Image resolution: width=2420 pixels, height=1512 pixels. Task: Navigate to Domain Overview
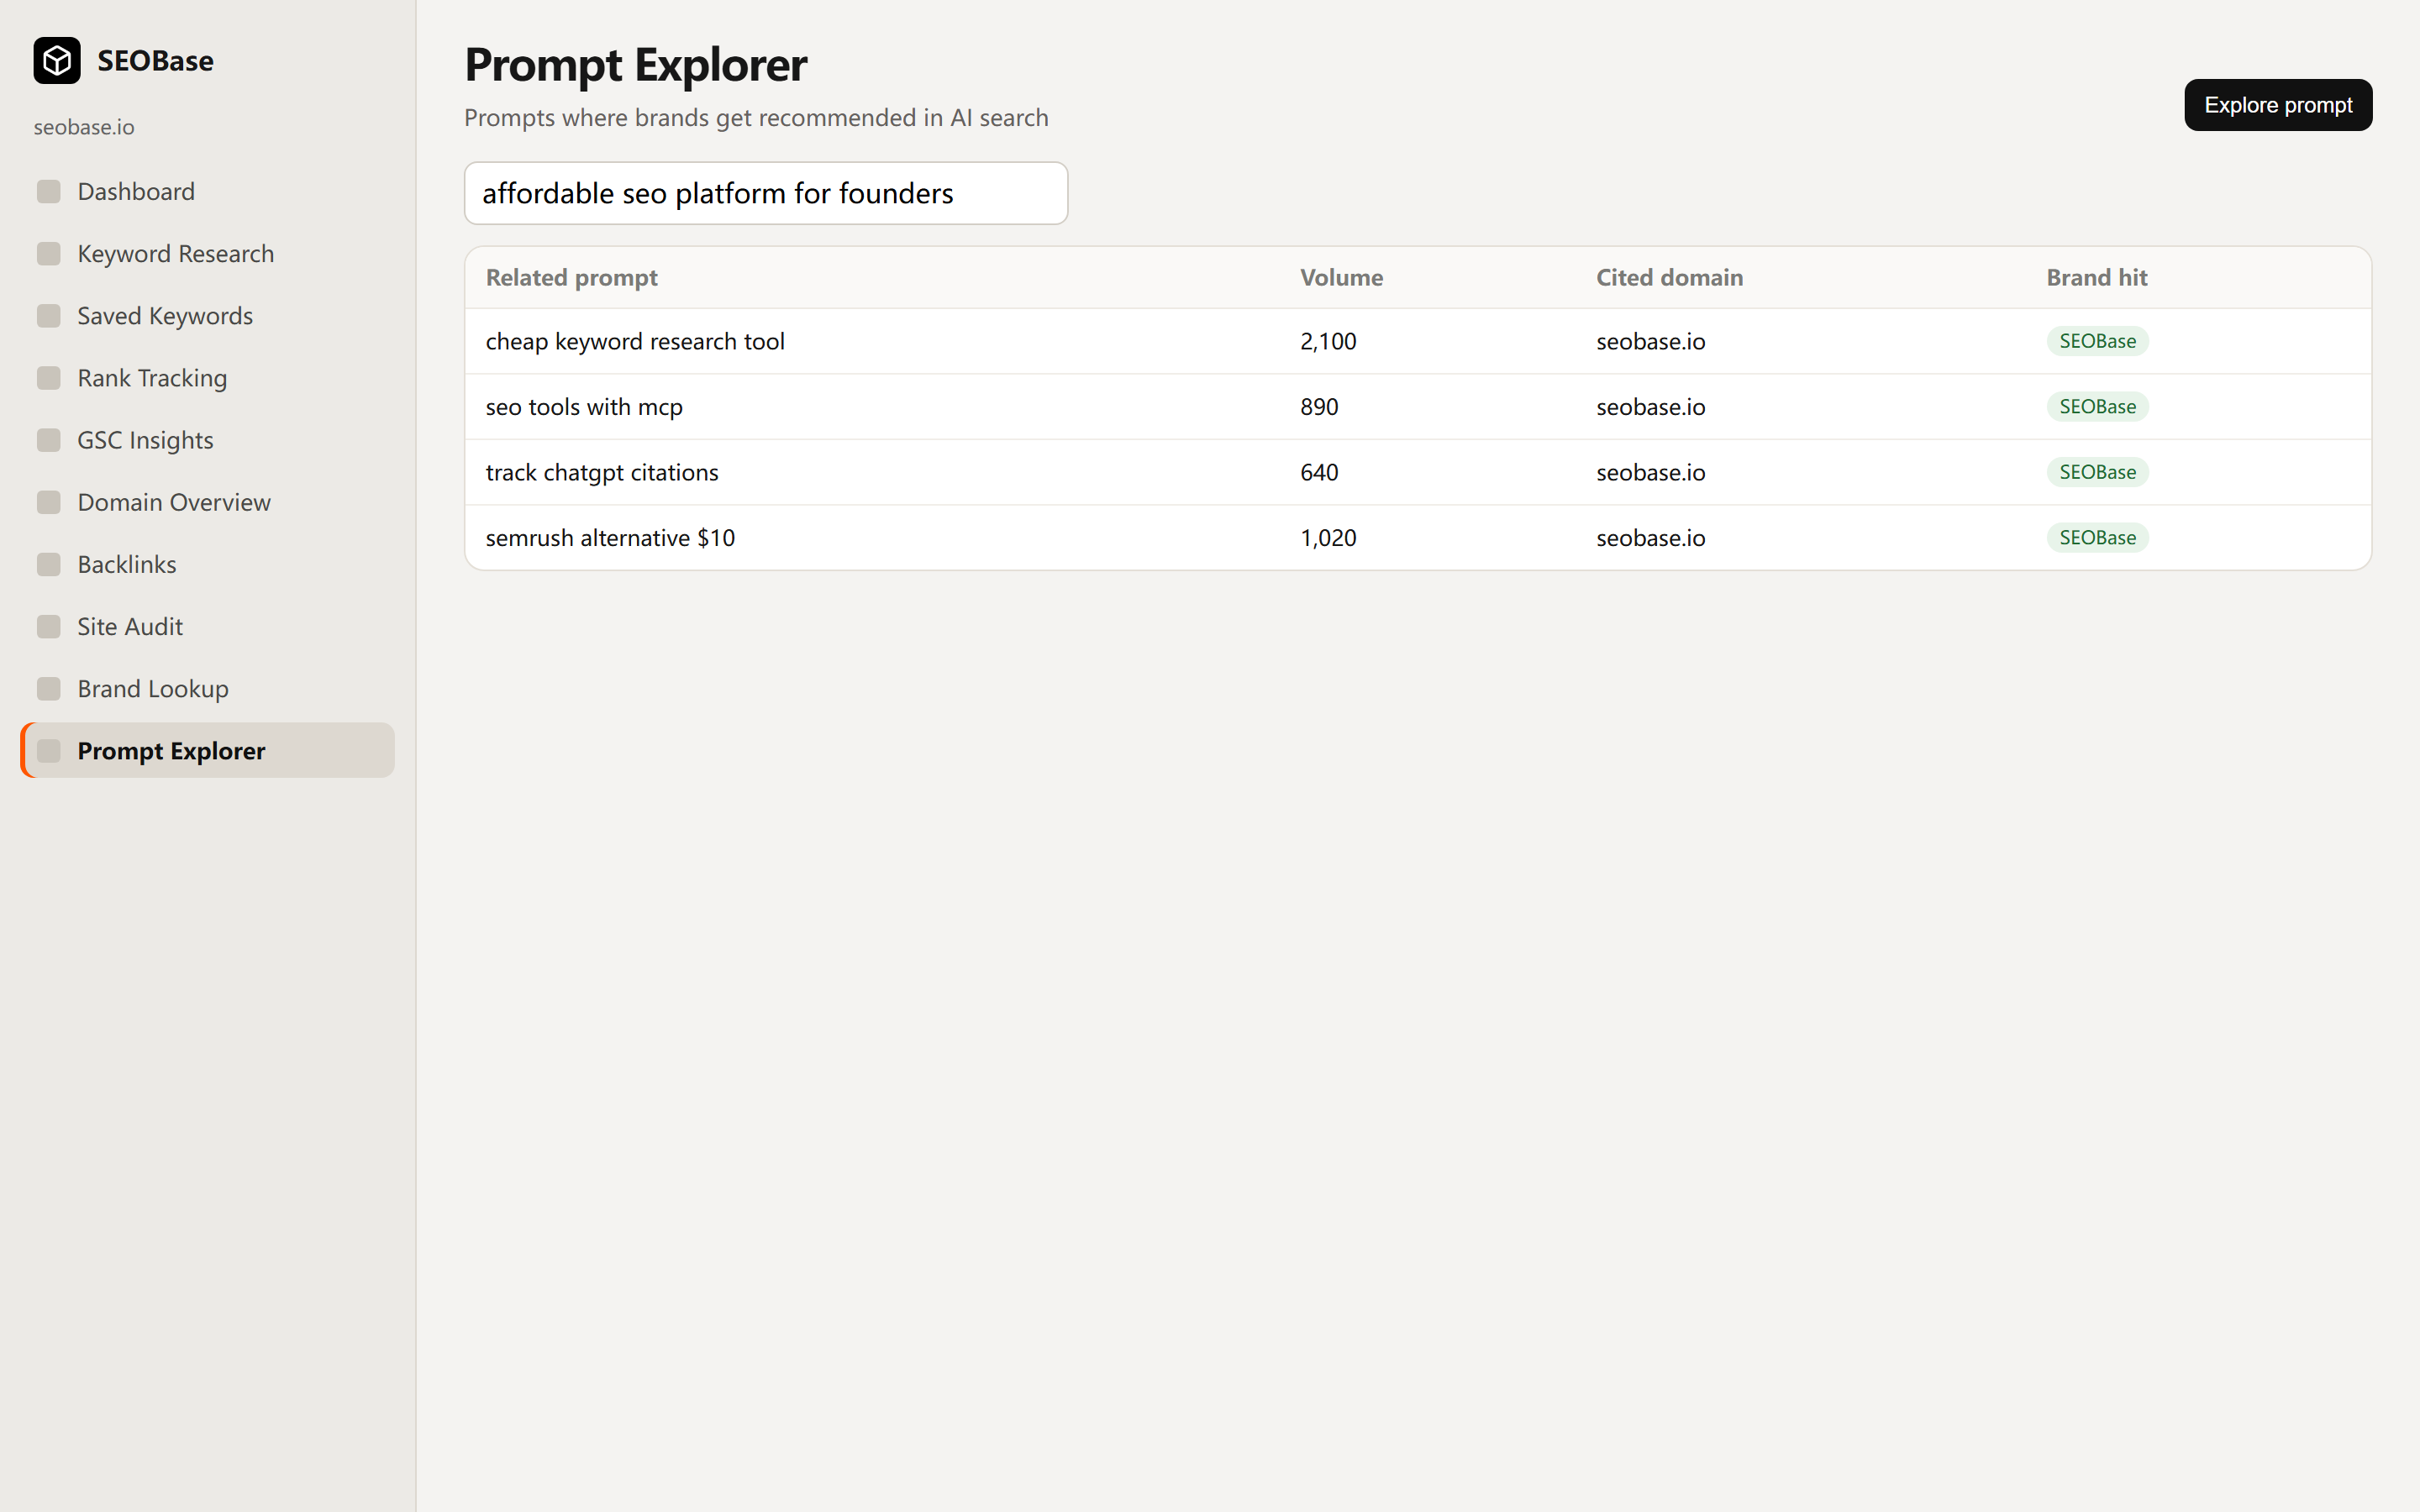click(x=207, y=502)
